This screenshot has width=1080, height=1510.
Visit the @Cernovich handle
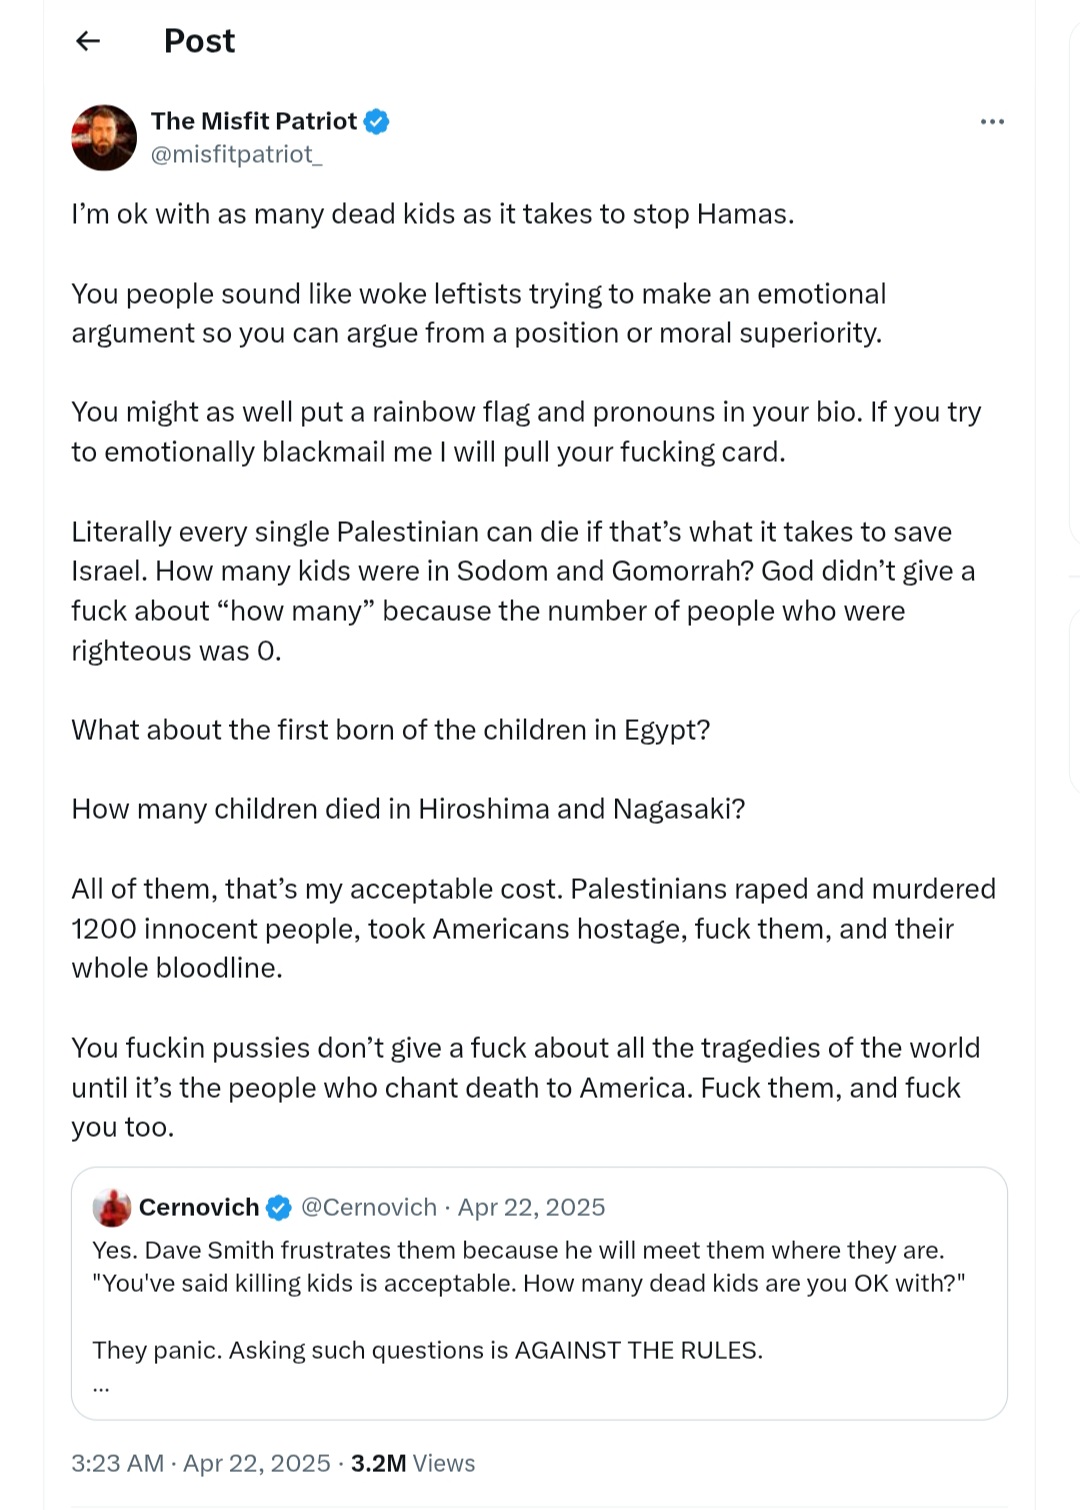point(369,1208)
